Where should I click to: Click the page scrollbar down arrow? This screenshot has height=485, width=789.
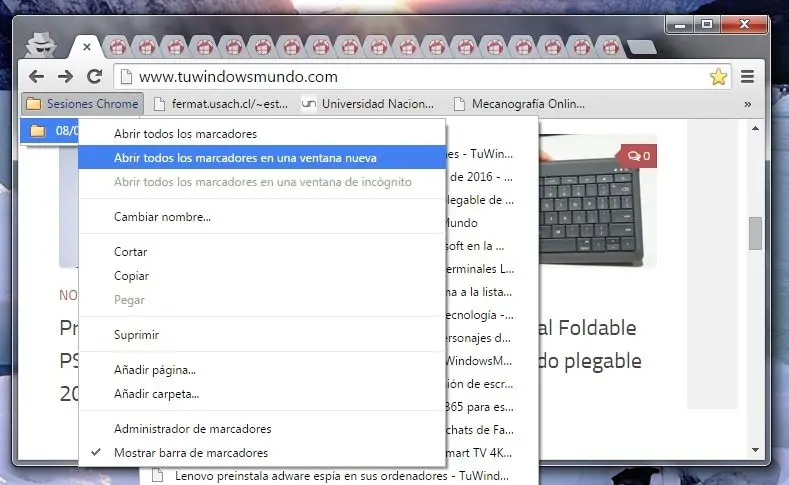[755, 450]
